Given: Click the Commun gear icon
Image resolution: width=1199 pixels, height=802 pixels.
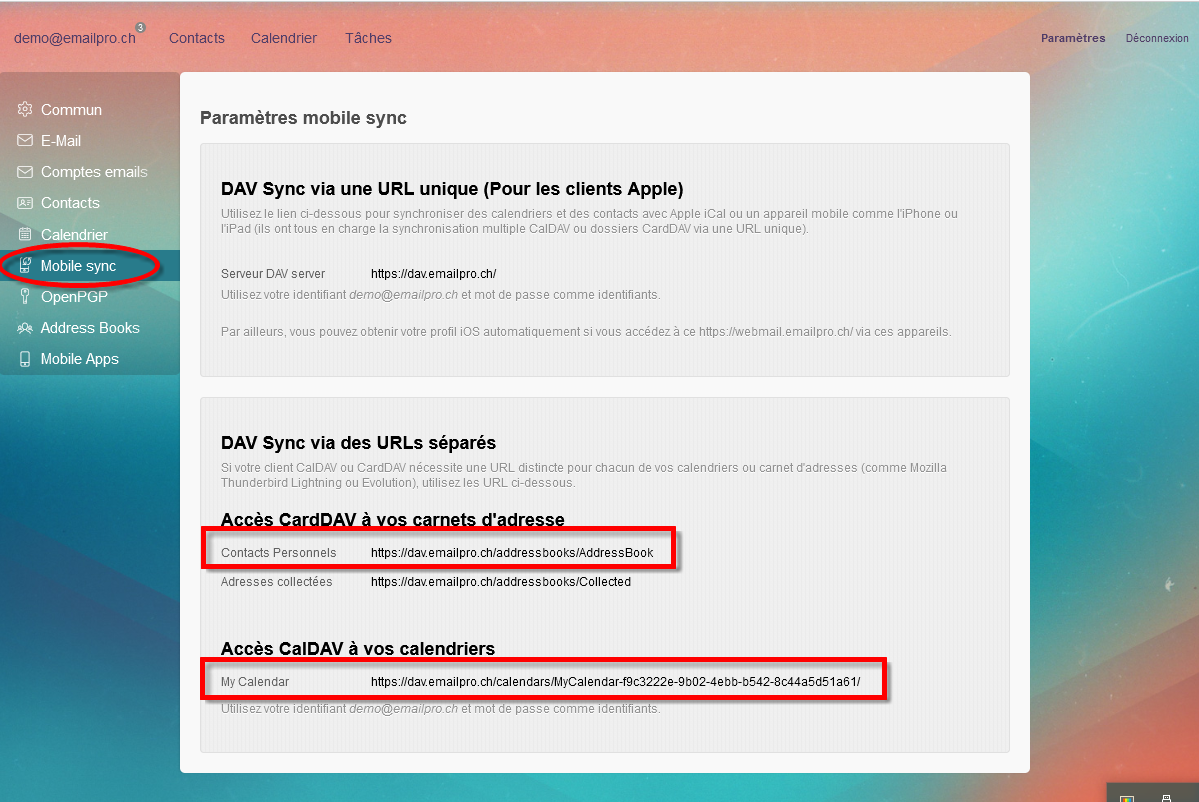Looking at the screenshot, I should 25,109.
